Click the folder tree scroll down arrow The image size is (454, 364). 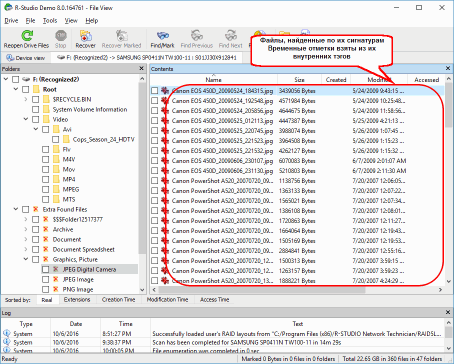(142, 290)
